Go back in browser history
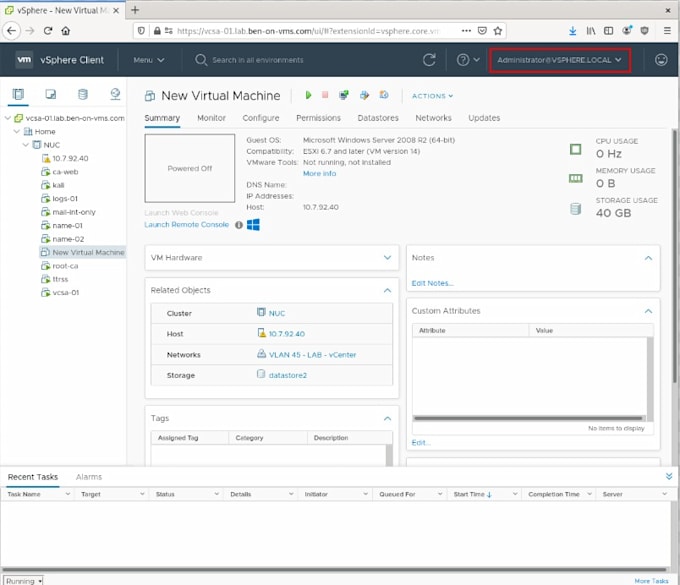 pyautogui.click(x=12, y=31)
